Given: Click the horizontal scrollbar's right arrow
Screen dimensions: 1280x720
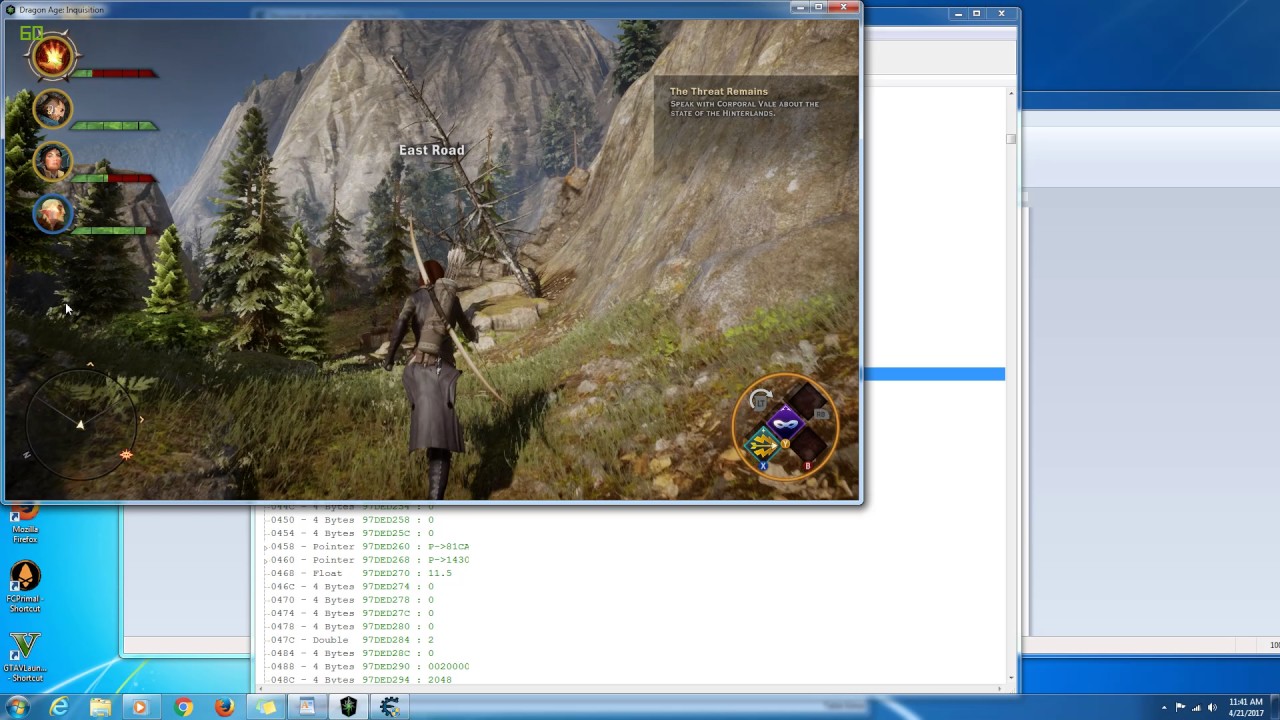Looking at the screenshot, I should [1000, 688].
